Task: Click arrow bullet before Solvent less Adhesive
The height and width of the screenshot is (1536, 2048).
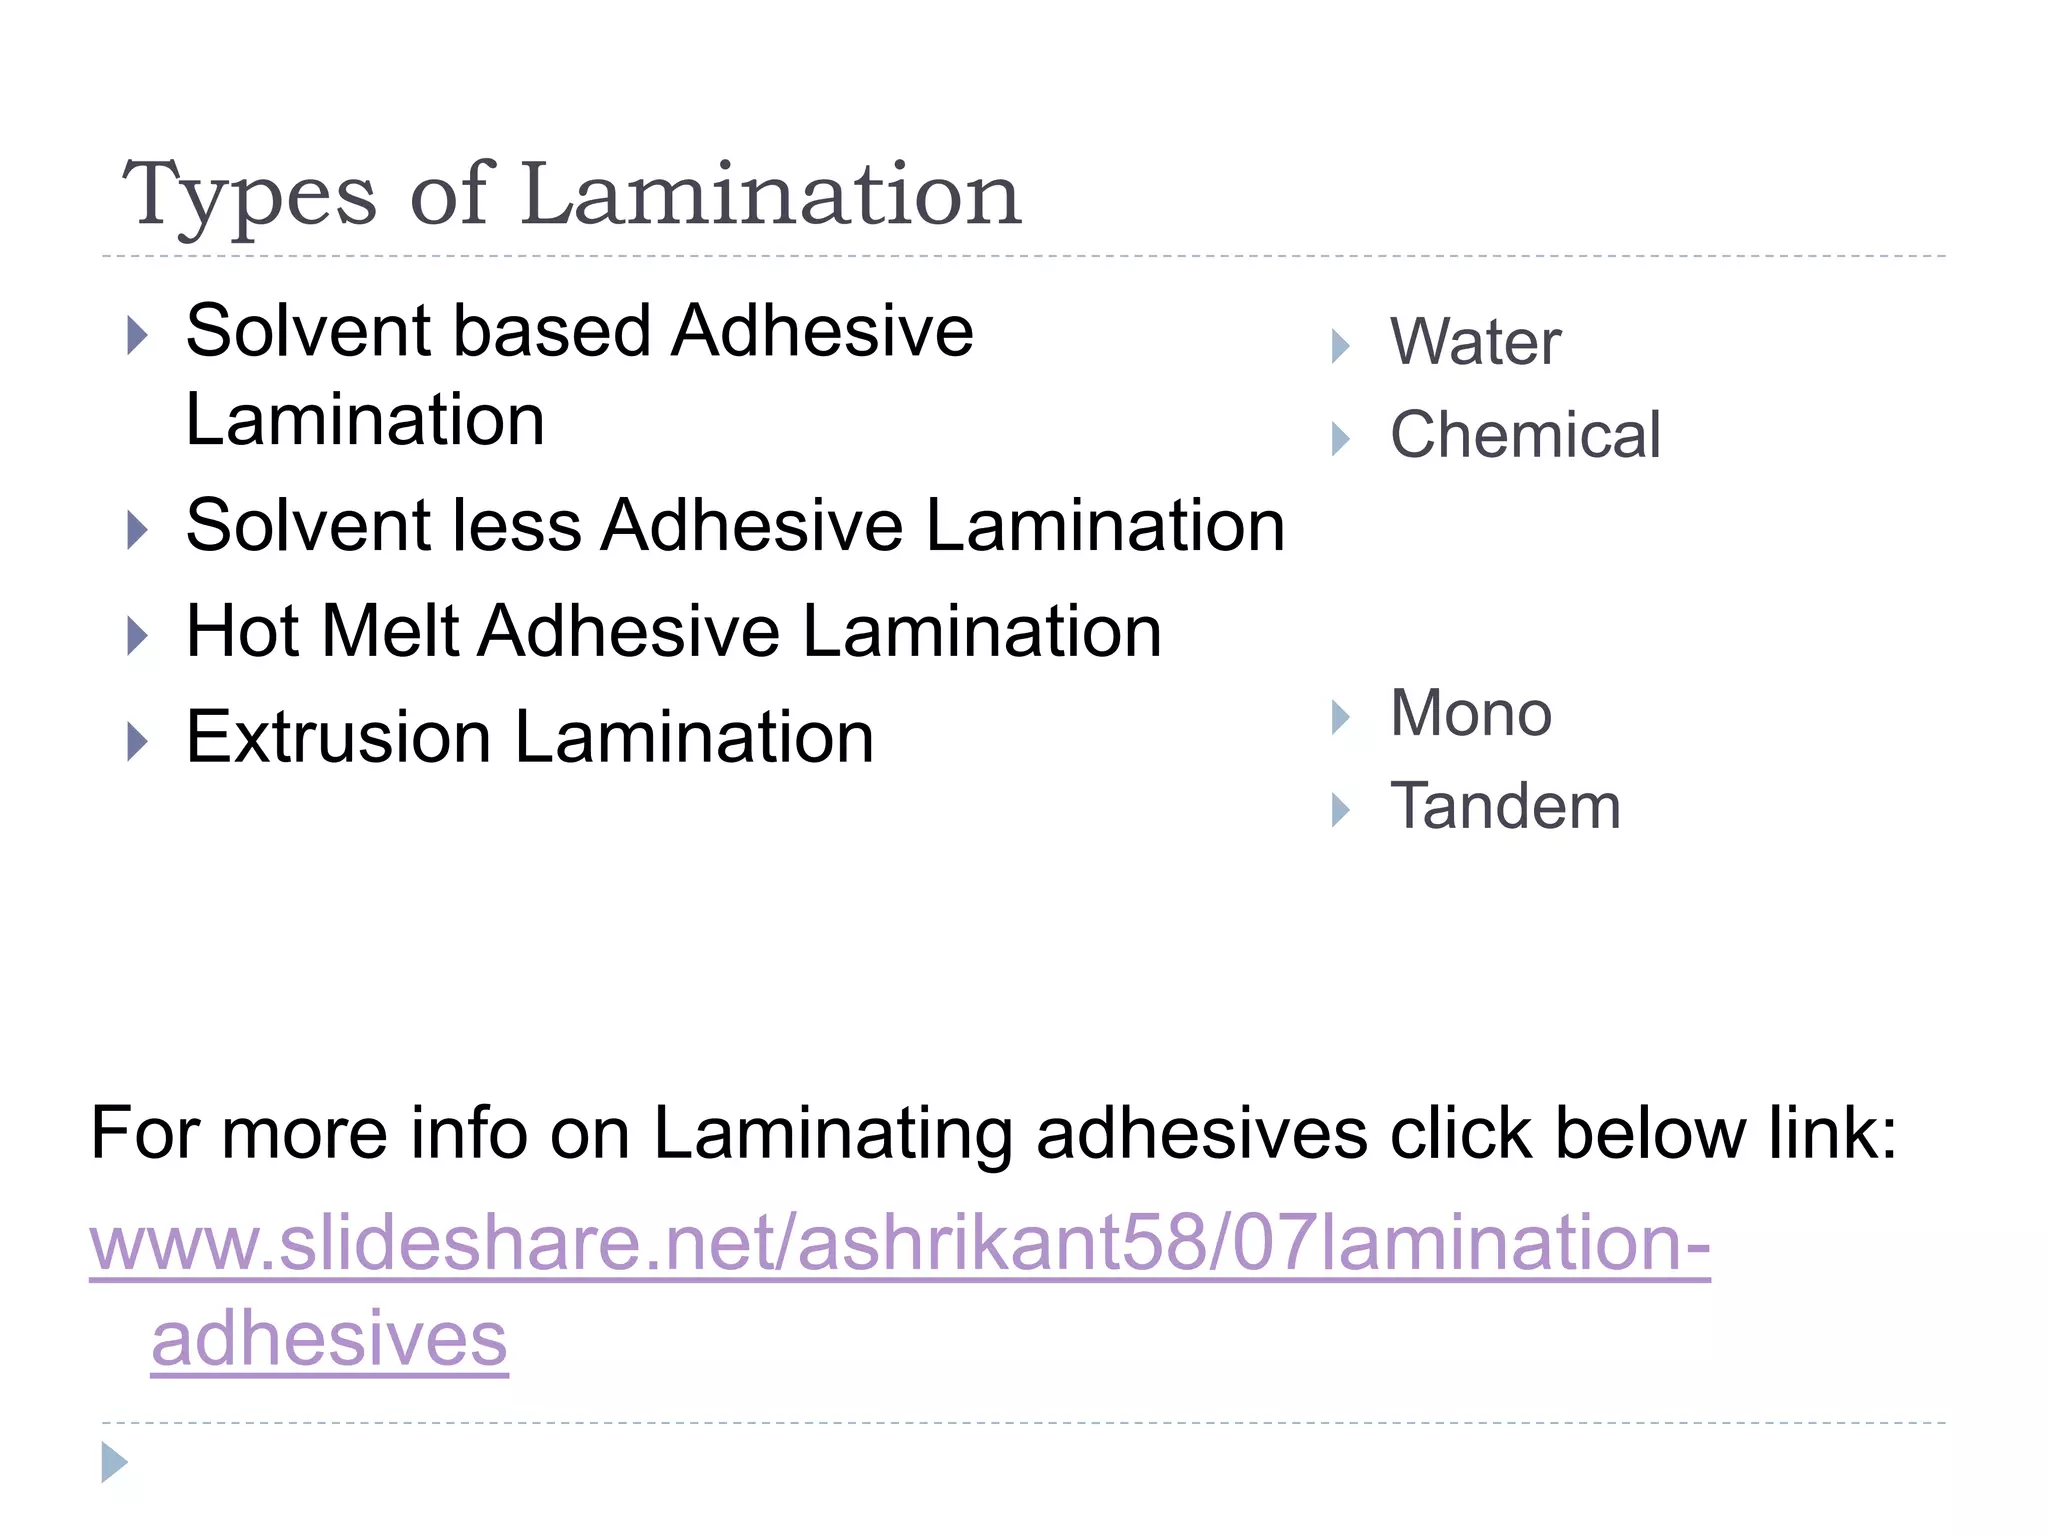Action: coord(138,530)
